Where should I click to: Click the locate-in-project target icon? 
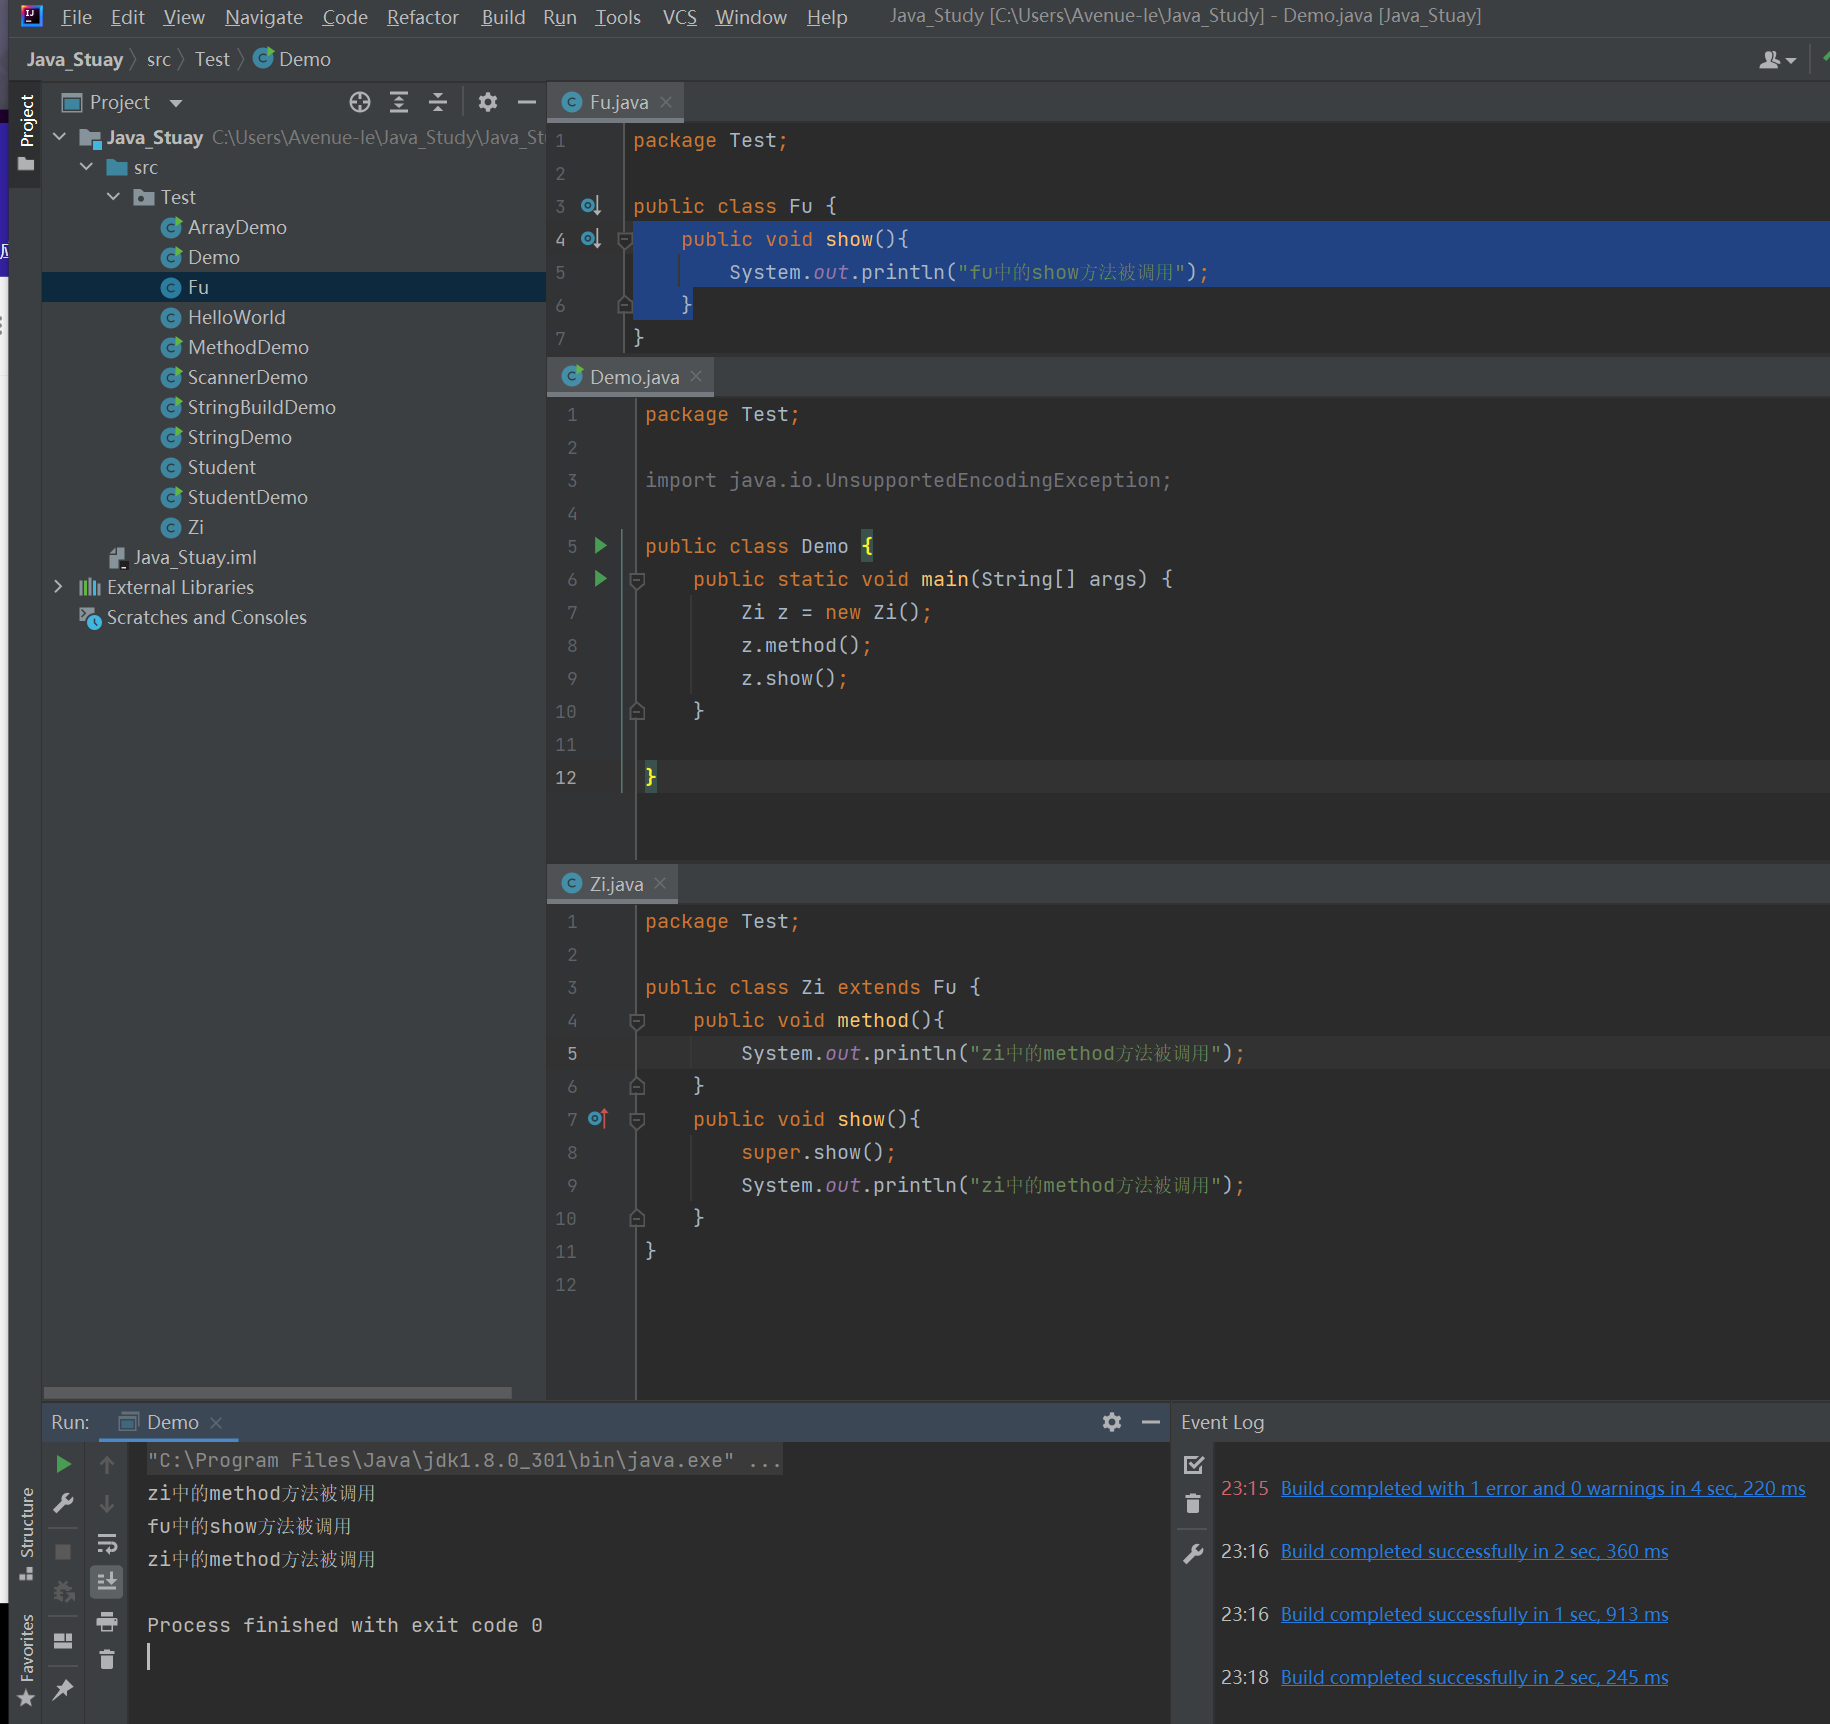coord(360,102)
